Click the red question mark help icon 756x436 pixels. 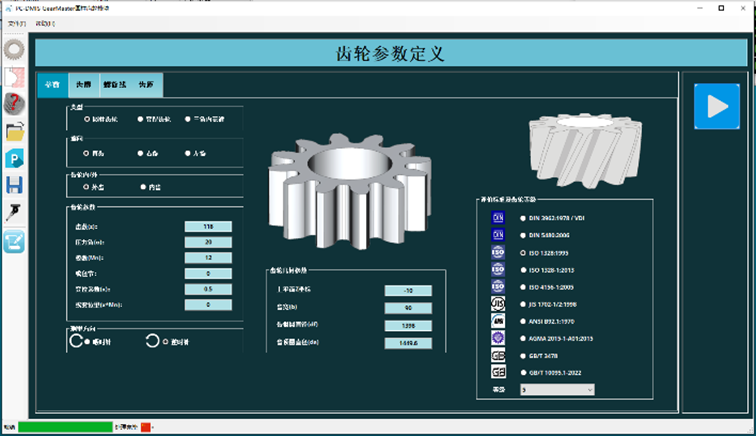tap(15, 104)
